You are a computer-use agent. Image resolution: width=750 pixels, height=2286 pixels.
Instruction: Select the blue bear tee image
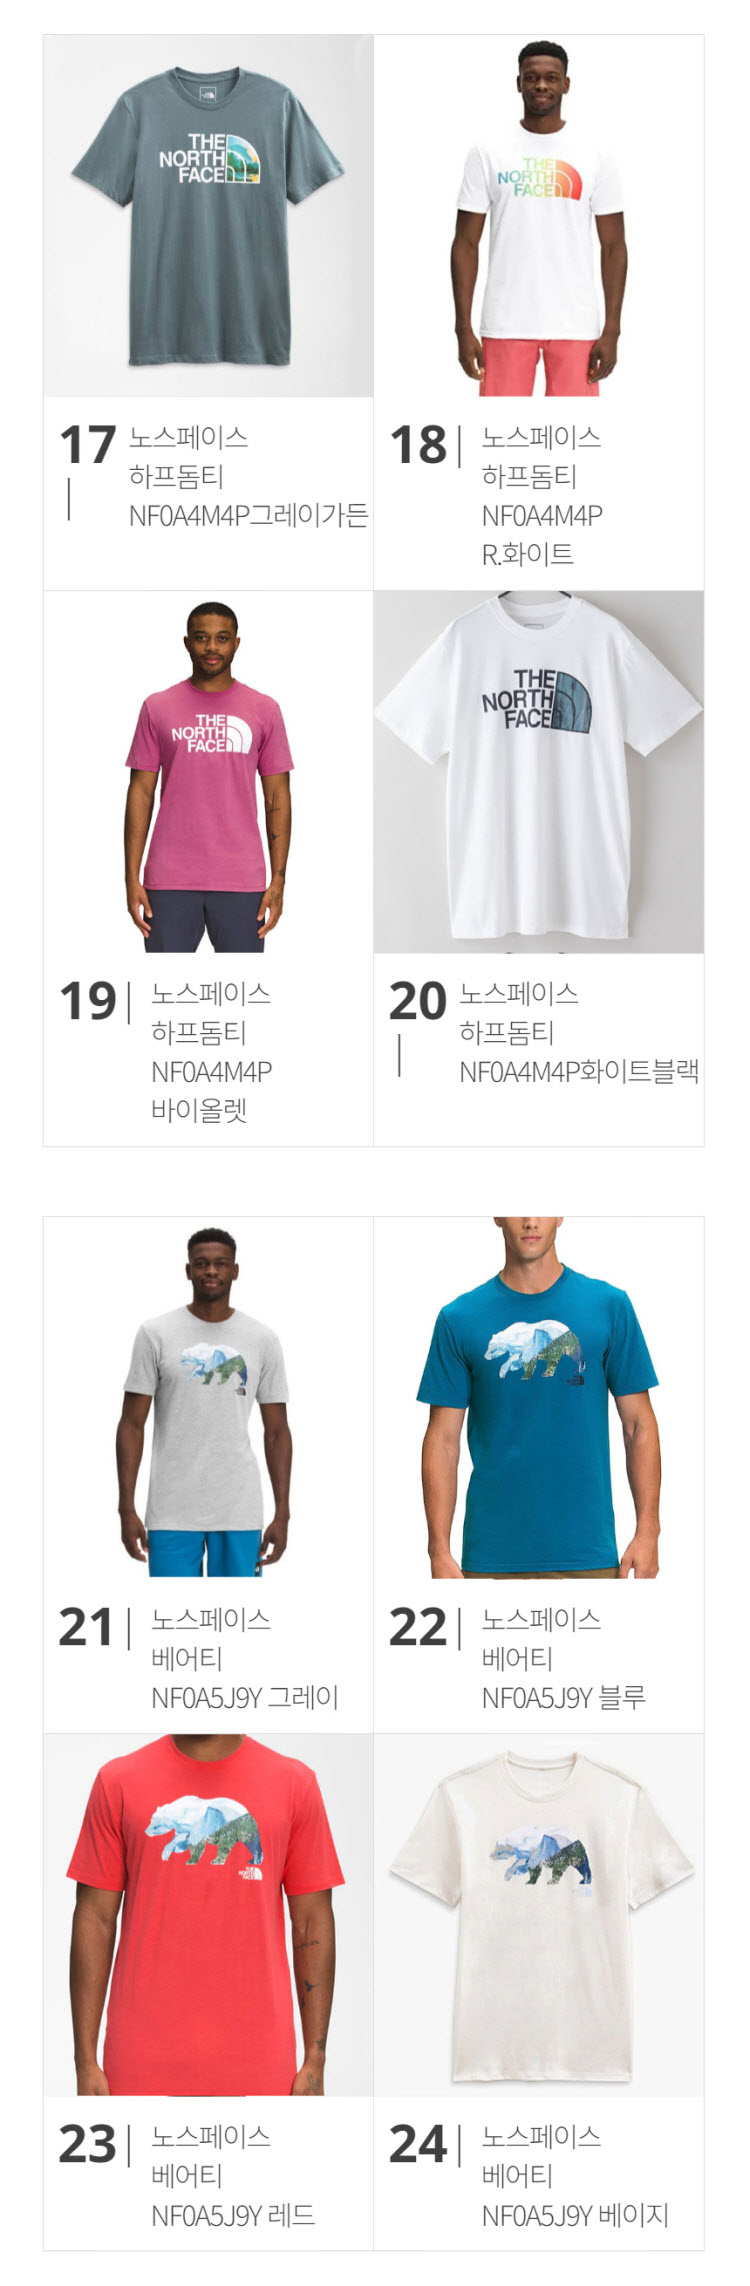point(539,1398)
